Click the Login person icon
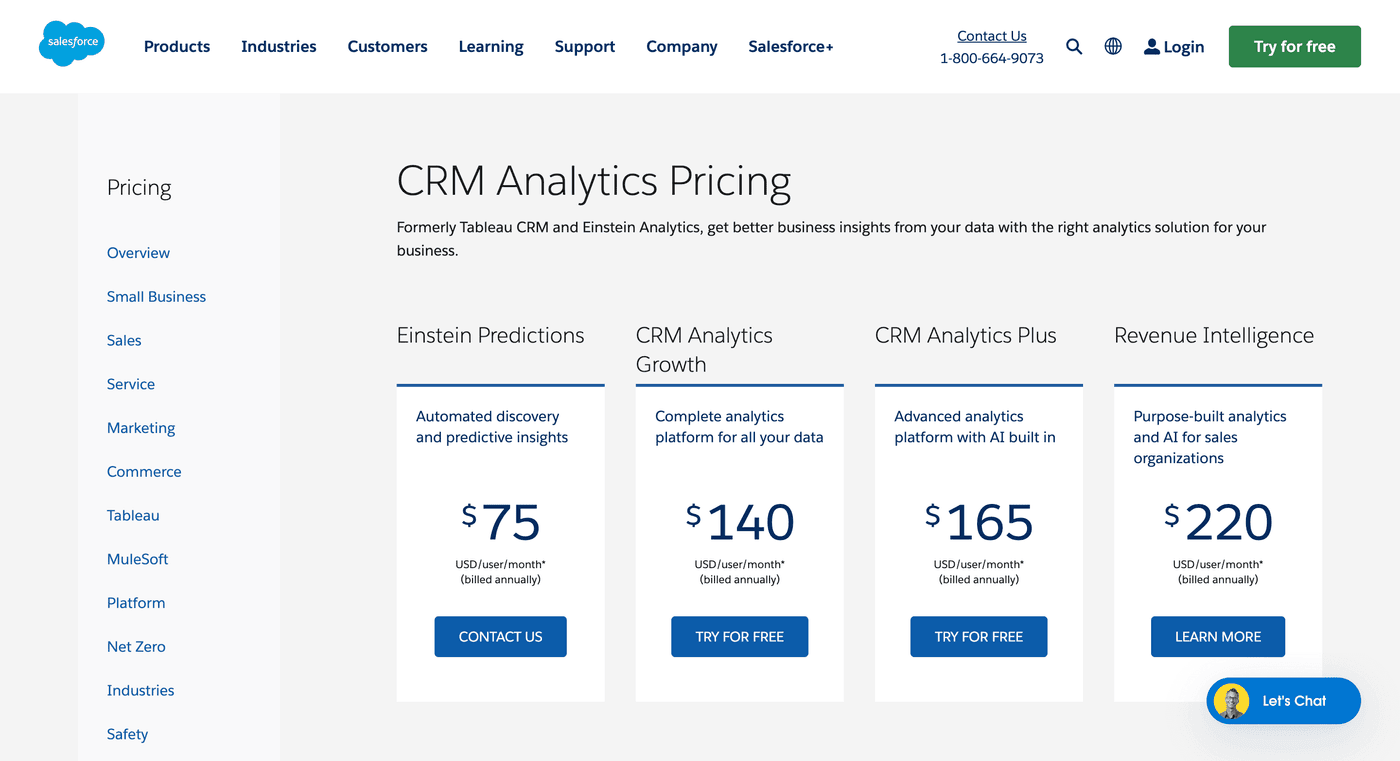 tap(1152, 46)
